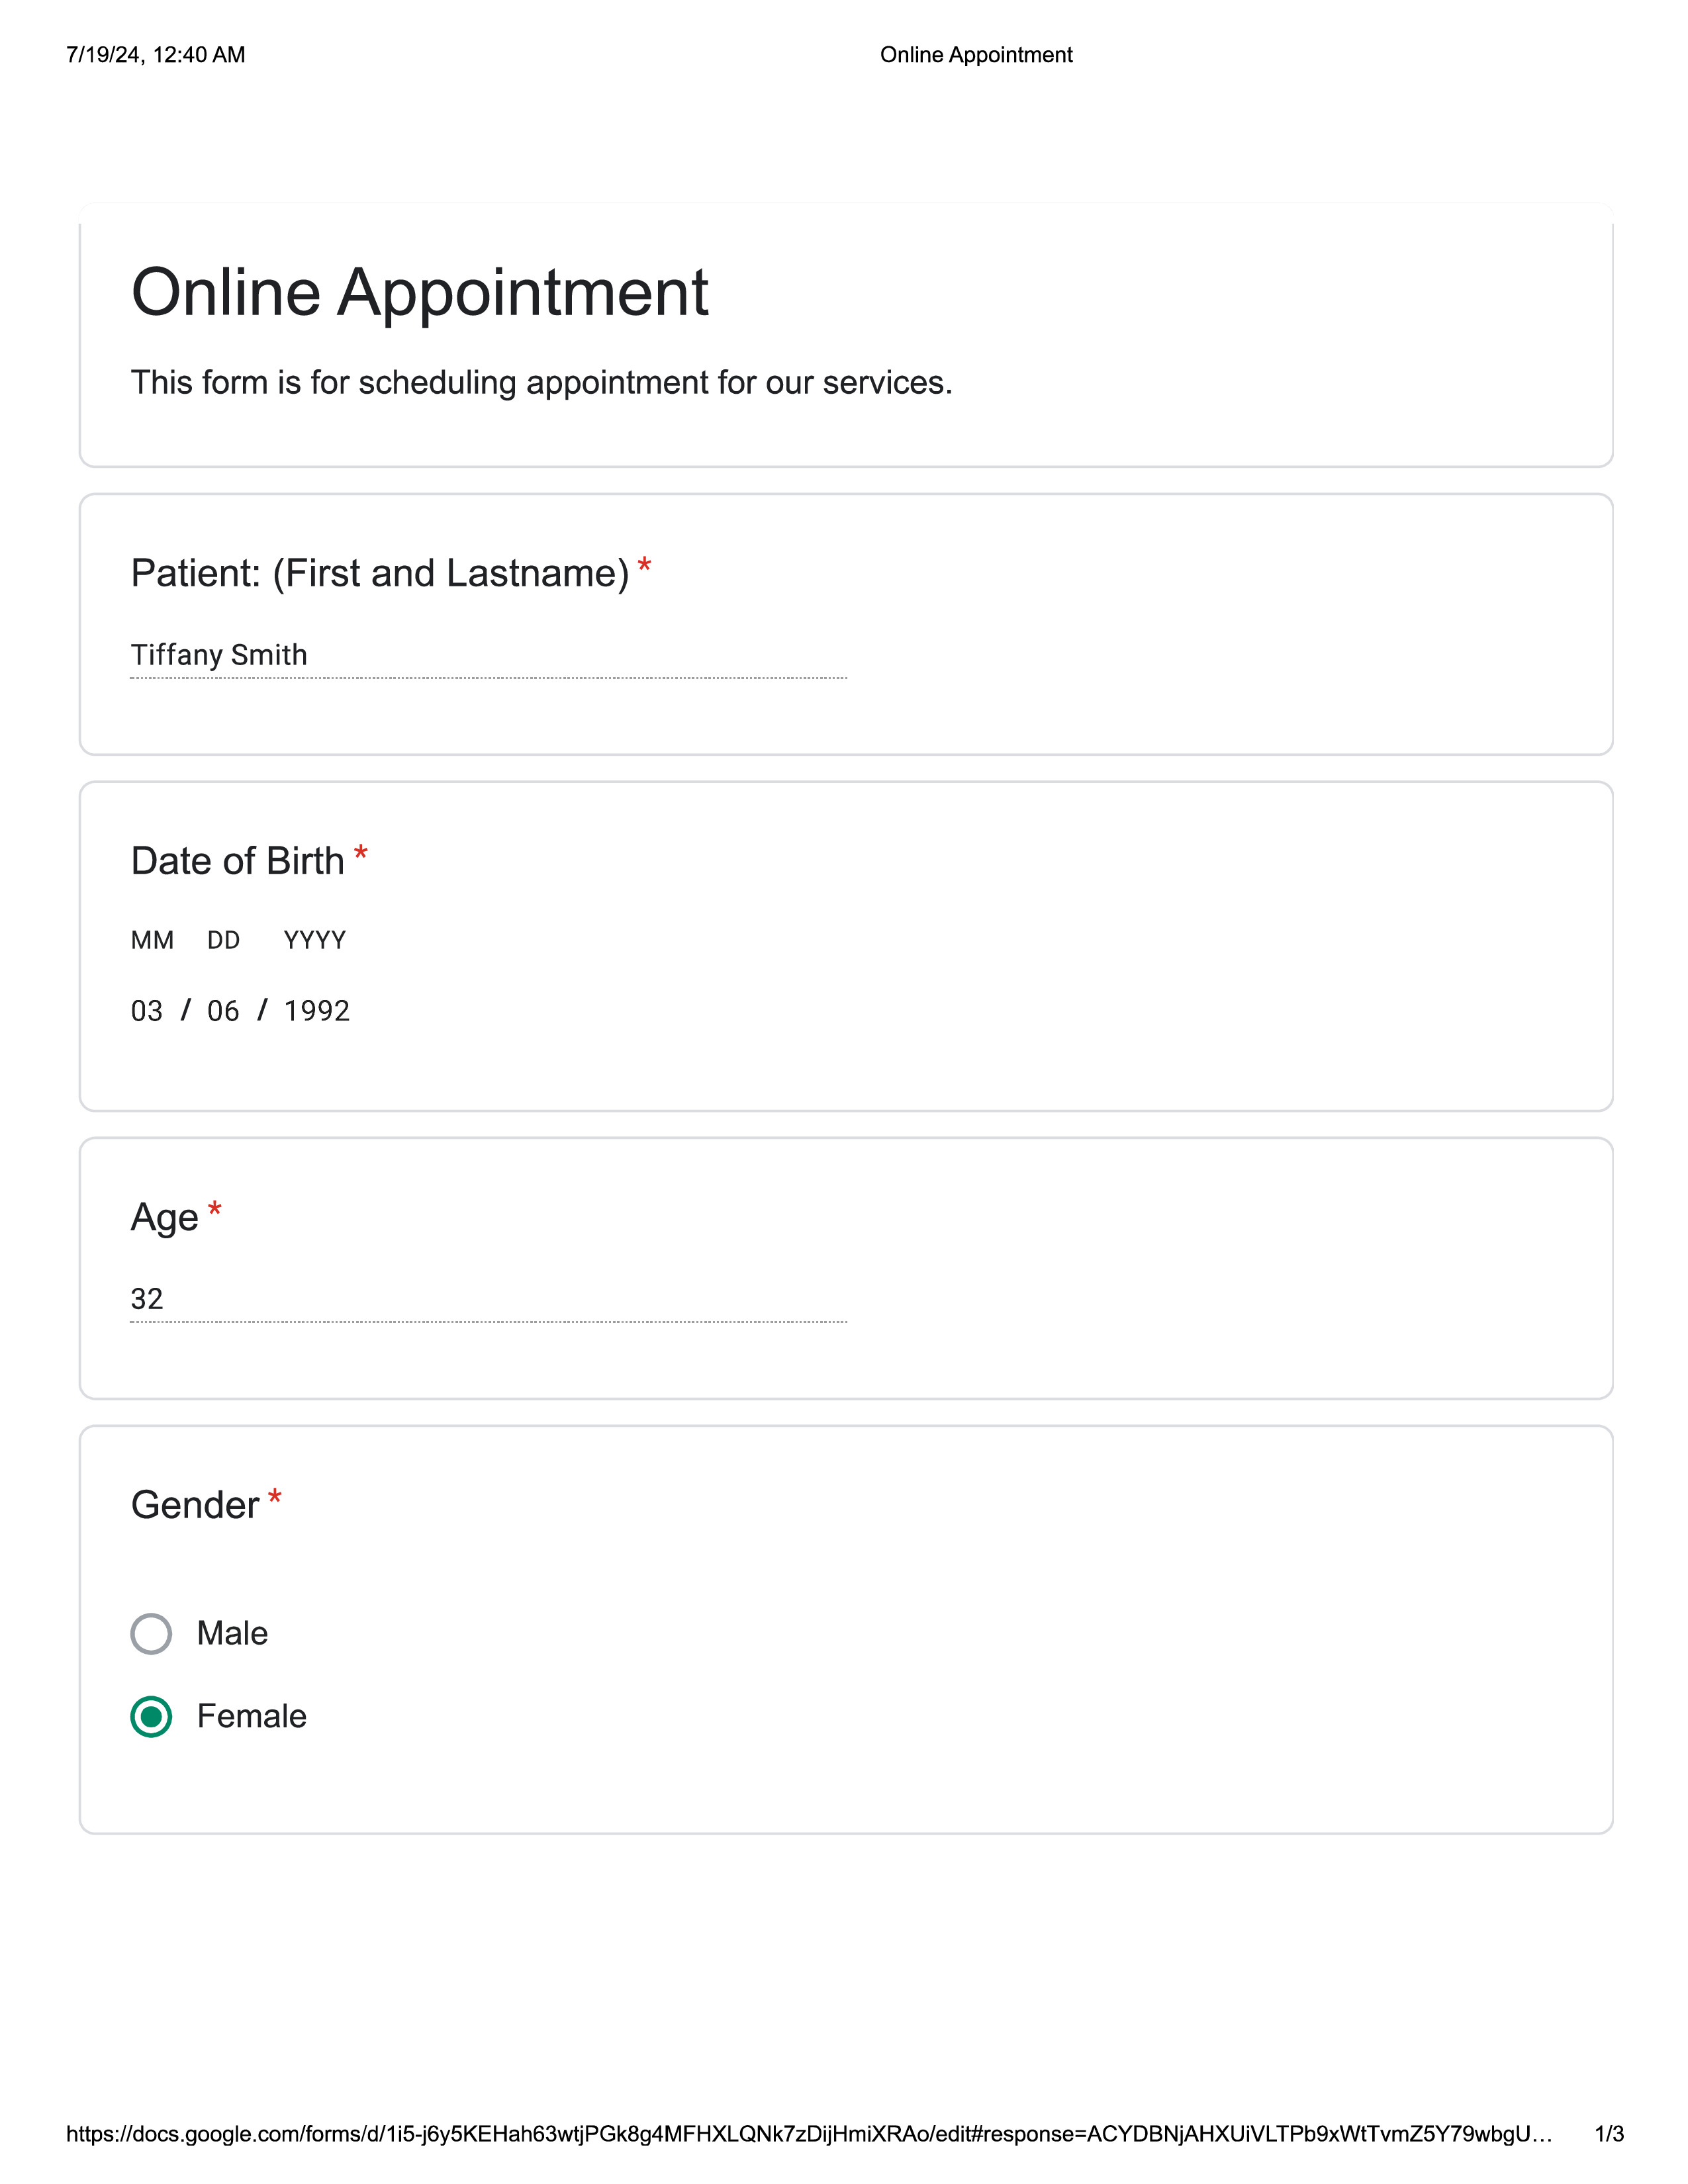The width and height of the screenshot is (1688, 2184).
Task: Click the Patient name field with Tiffany Smith
Action: tap(487, 656)
